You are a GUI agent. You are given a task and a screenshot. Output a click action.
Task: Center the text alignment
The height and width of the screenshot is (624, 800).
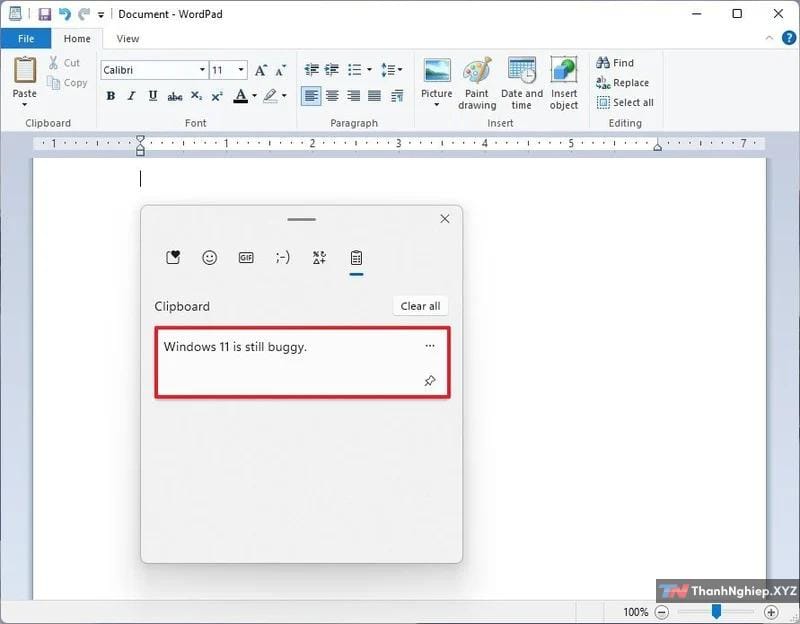pyautogui.click(x=332, y=95)
